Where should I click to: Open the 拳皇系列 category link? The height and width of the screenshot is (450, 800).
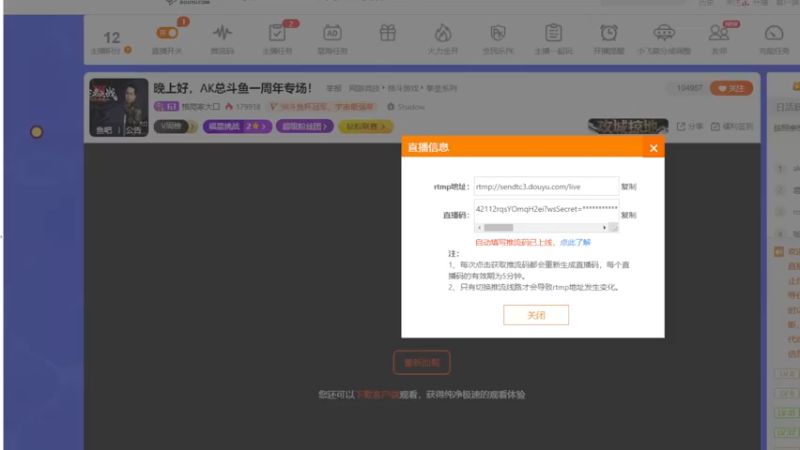441,88
